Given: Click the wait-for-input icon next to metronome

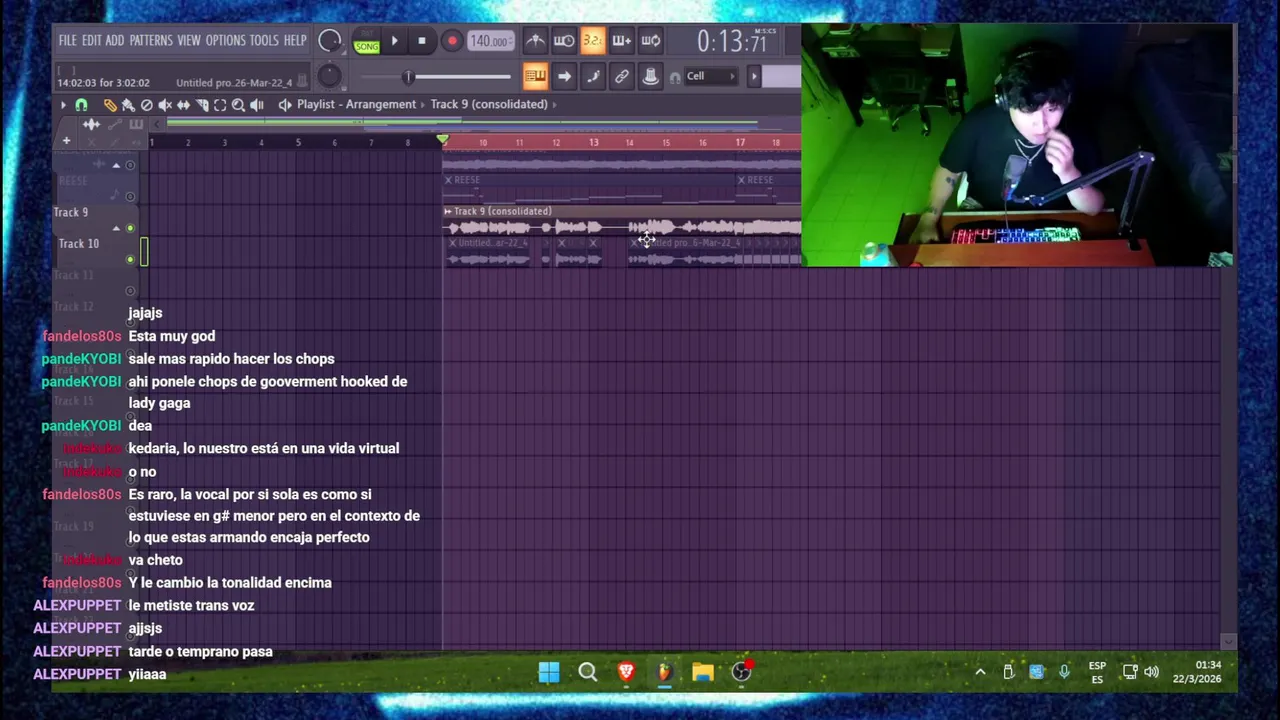Looking at the screenshot, I should coord(564,41).
